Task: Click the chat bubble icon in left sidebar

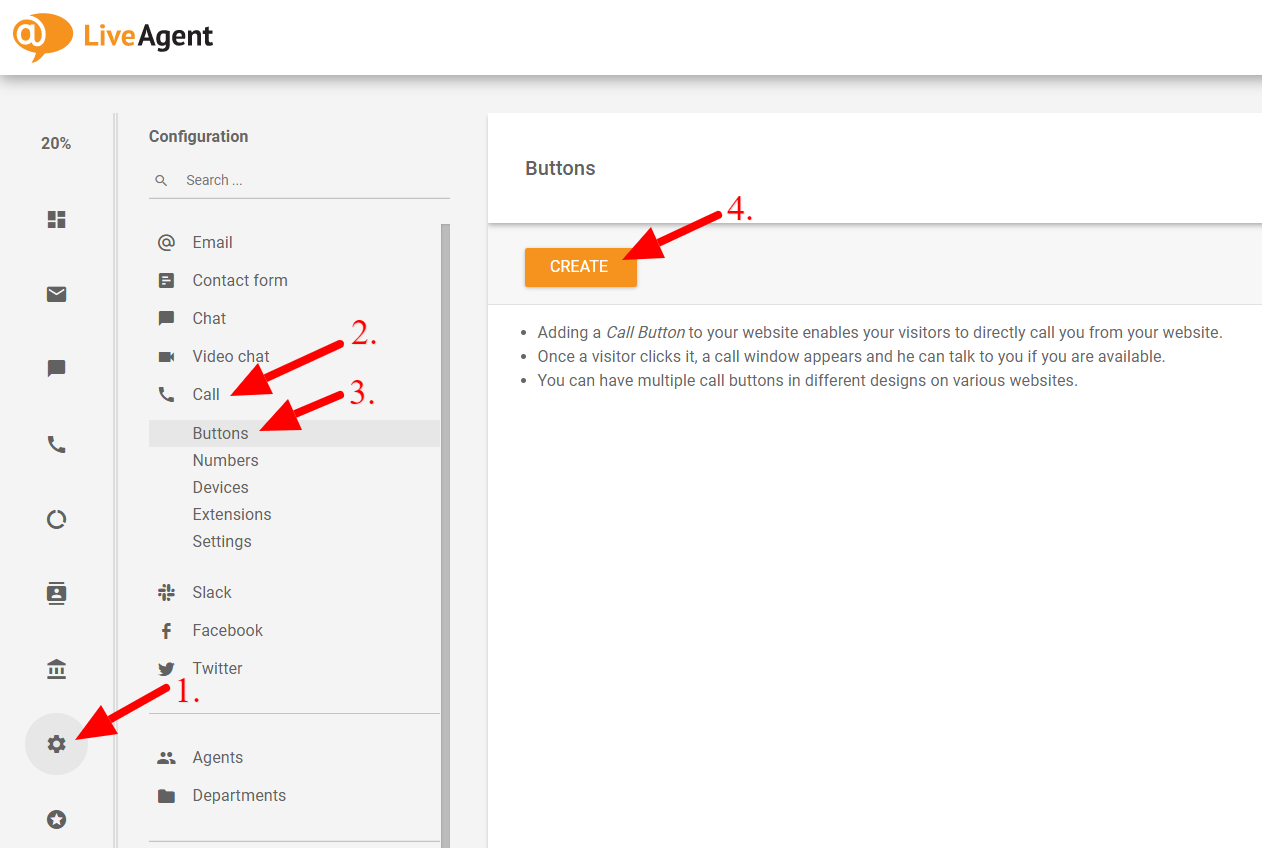Action: (x=56, y=369)
